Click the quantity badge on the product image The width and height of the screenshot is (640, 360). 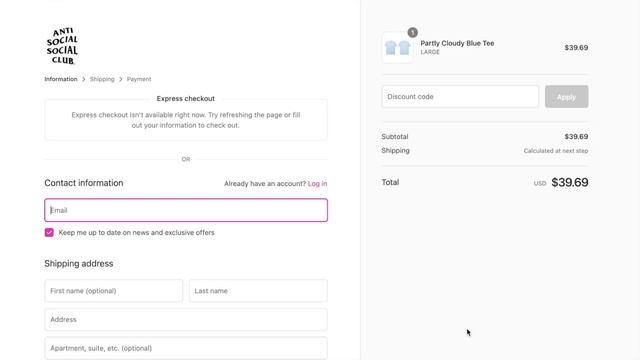tap(412, 32)
